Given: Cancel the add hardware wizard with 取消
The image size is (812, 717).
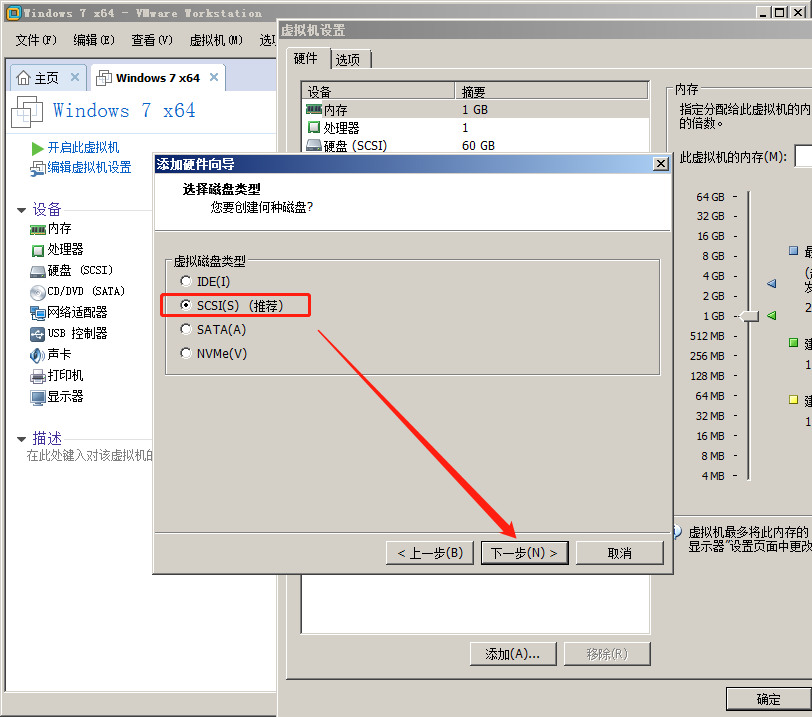Looking at the screenshot, I should [x=619, y=553].
